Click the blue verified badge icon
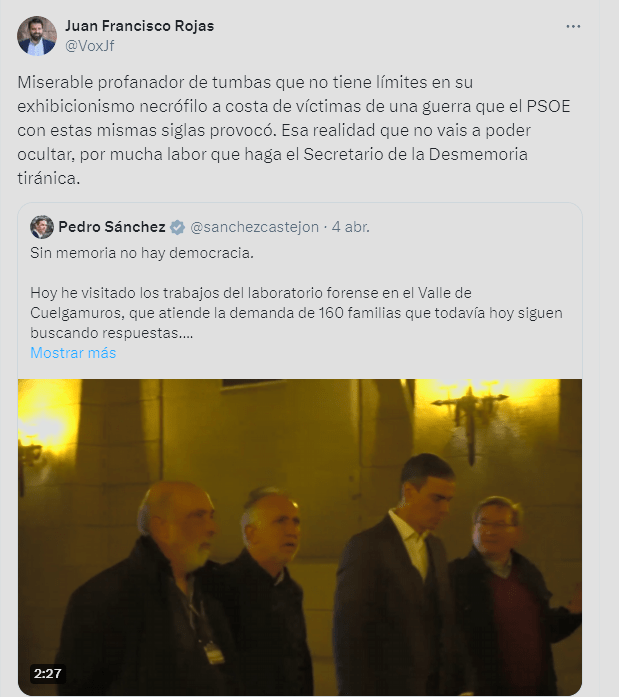 177,227
